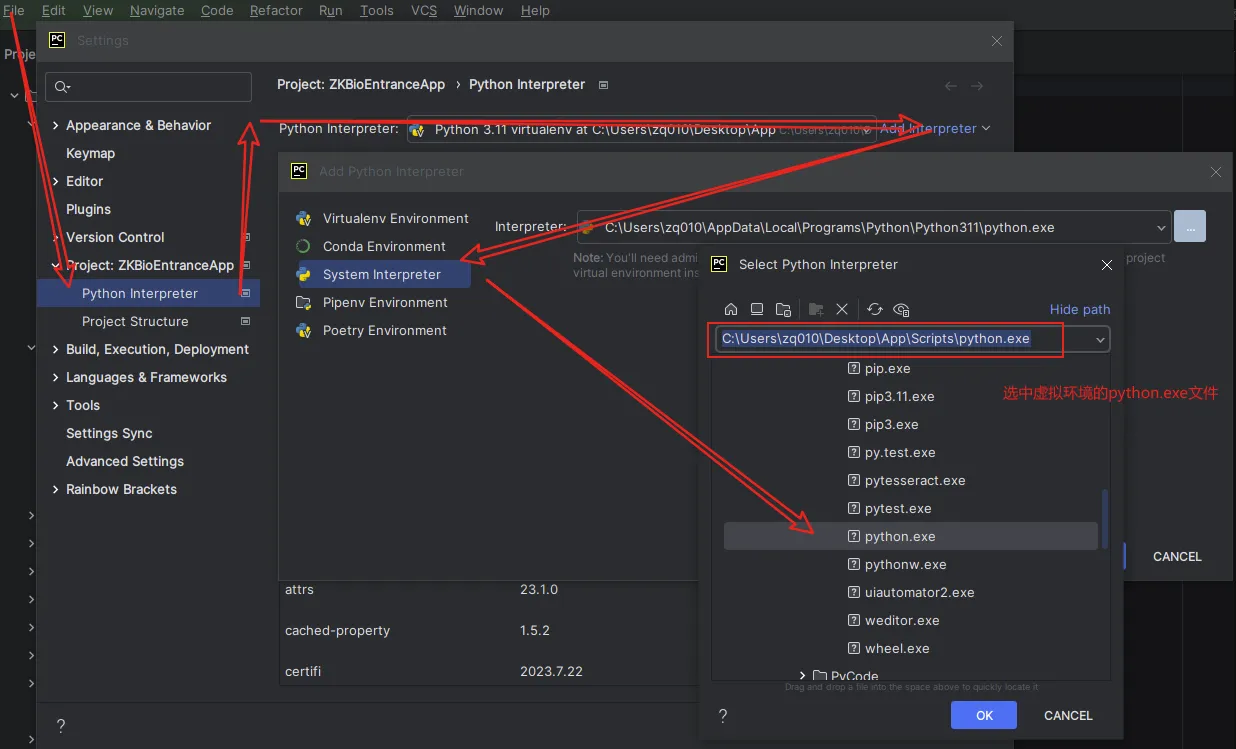
Task: Refresh the file tree
Action: click(x=875, y=310)
